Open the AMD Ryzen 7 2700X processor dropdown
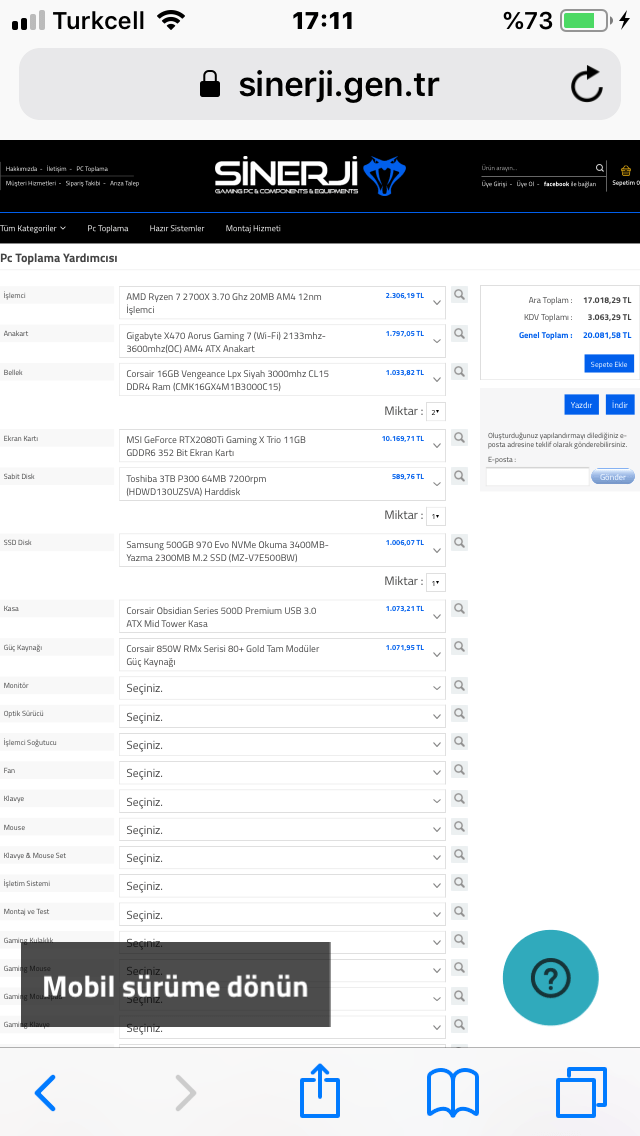Image resolution: width=640 pixels, height=1136 pixels. [282, 303]
